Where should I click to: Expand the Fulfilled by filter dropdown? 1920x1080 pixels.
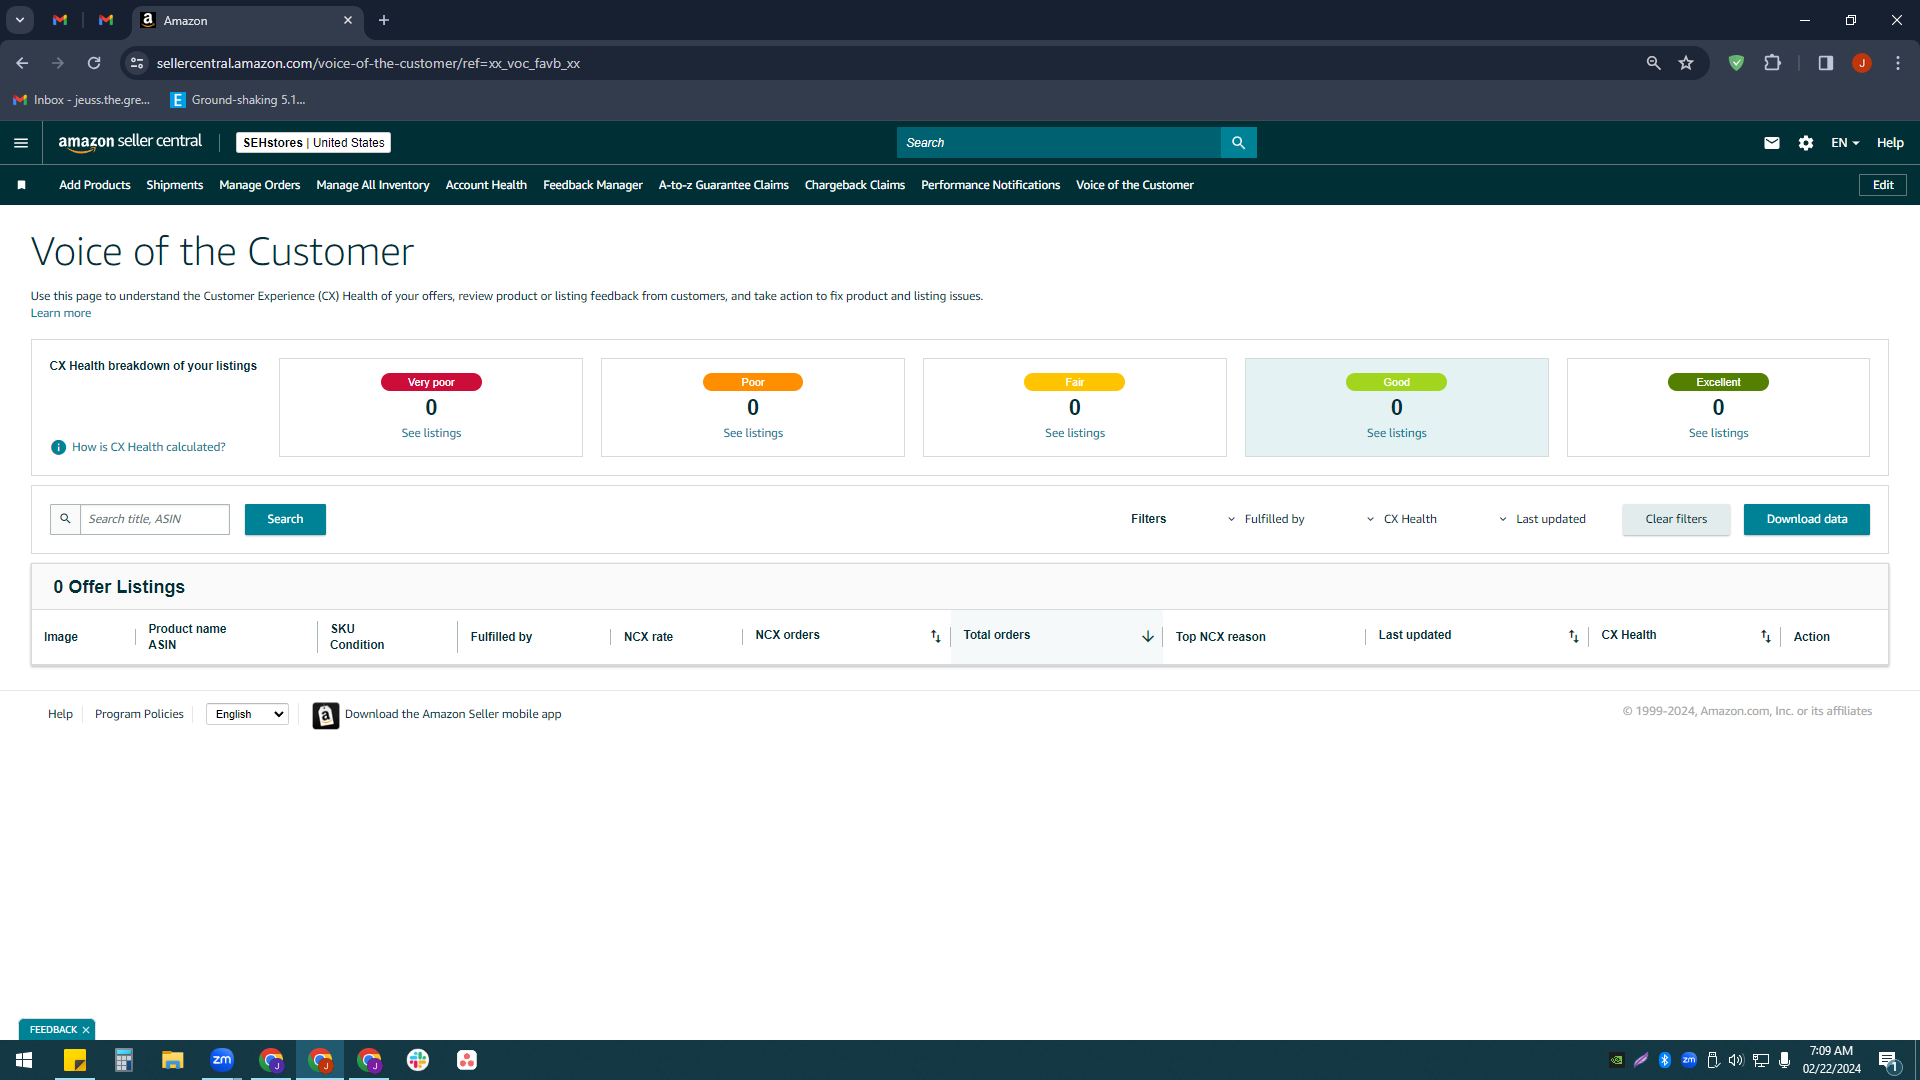(x=1266, y=519)
